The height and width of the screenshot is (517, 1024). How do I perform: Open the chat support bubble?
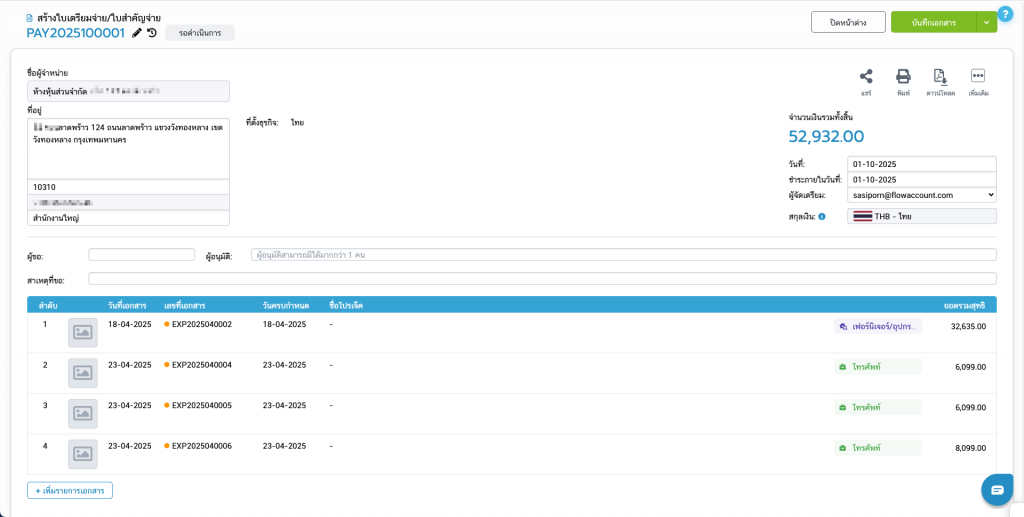pos(997,489)
